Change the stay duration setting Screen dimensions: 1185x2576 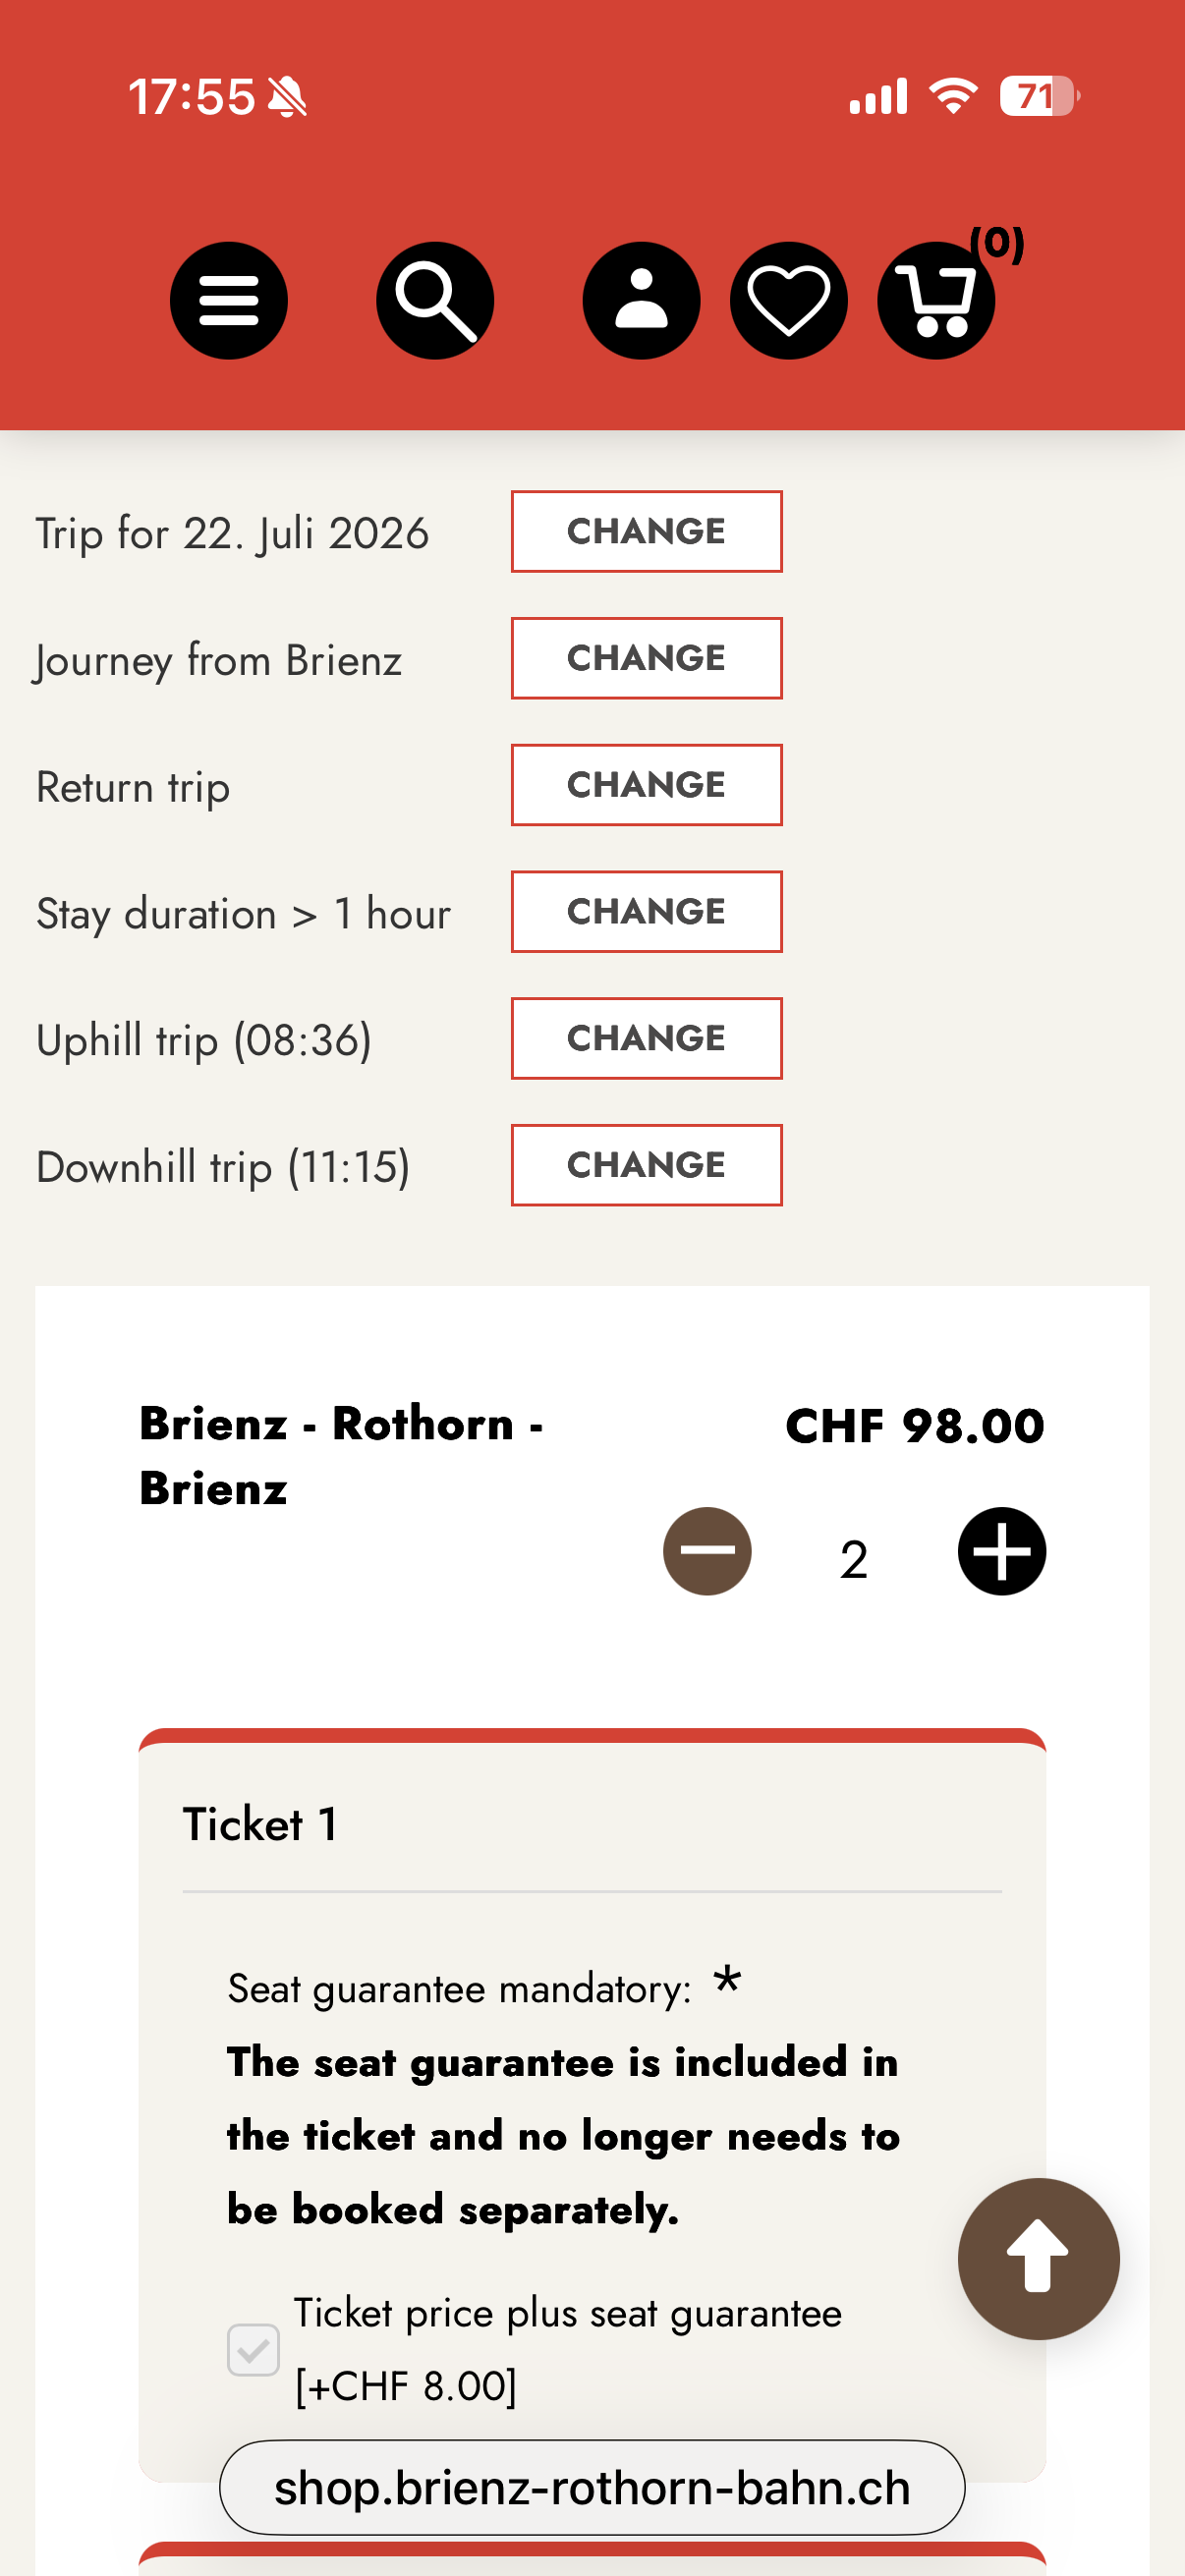pyautogui.click(x=646, y=911)
